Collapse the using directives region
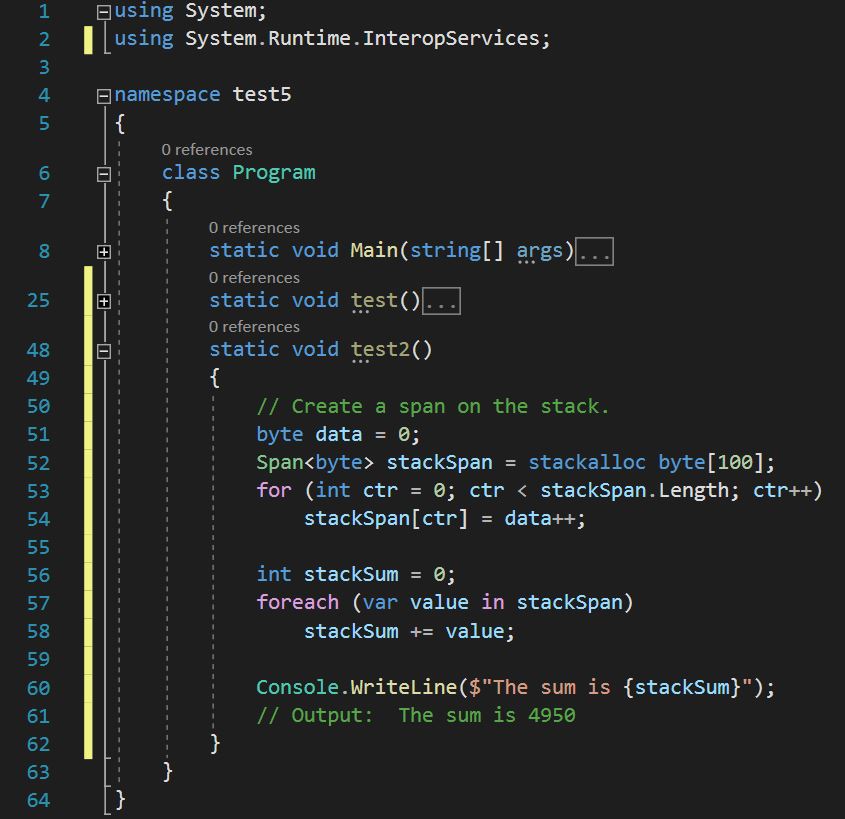This screenshot has height=819, width=845. click(x=104, y=10)
